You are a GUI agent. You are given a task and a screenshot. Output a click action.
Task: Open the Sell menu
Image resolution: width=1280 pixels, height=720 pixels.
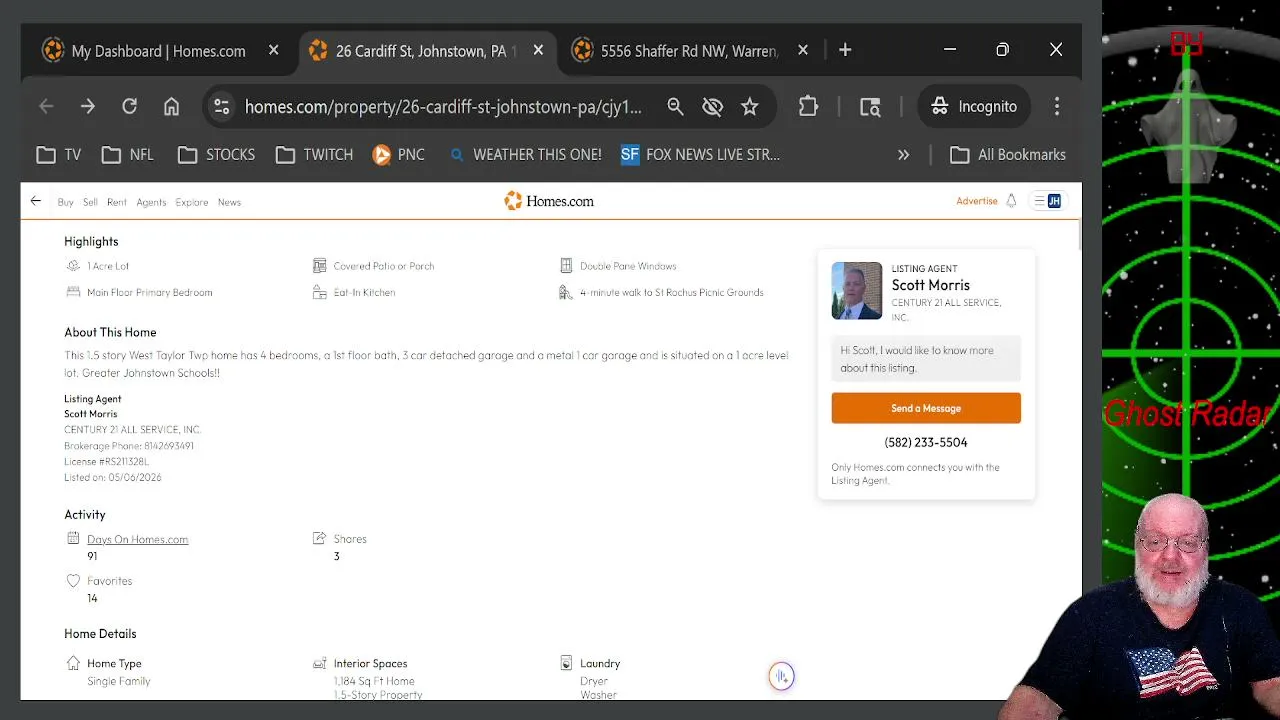pyautogui.click(x=90, y=202)
